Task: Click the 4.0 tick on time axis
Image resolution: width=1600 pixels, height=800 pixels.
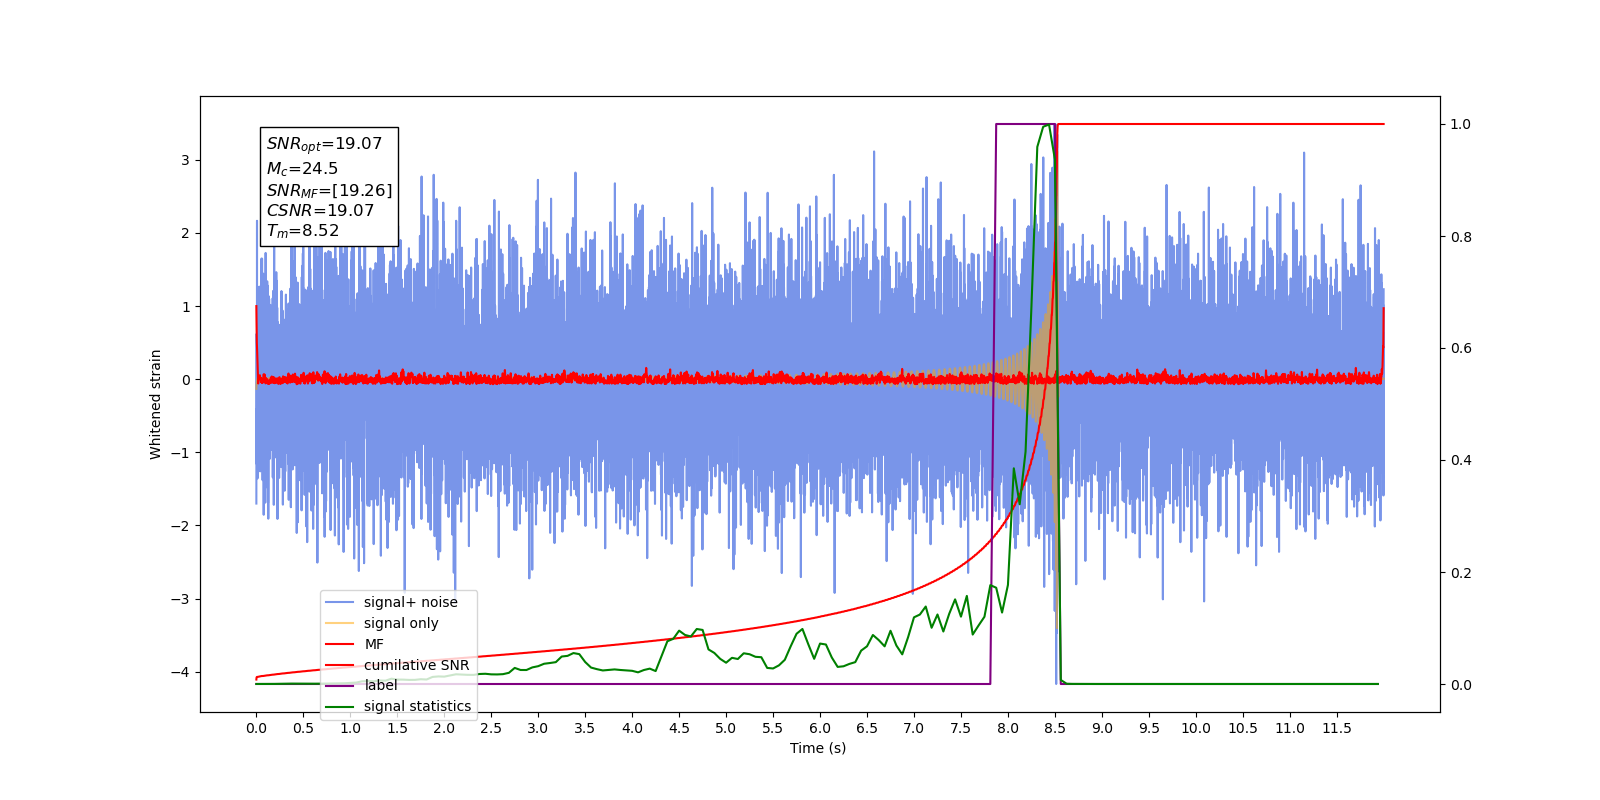Action: (632, 728)
